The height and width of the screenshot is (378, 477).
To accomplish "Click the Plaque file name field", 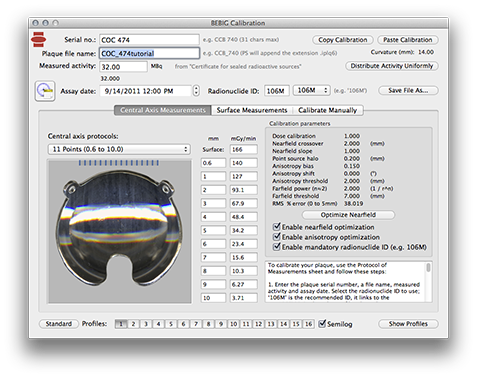I will click(x=149, y=53).
